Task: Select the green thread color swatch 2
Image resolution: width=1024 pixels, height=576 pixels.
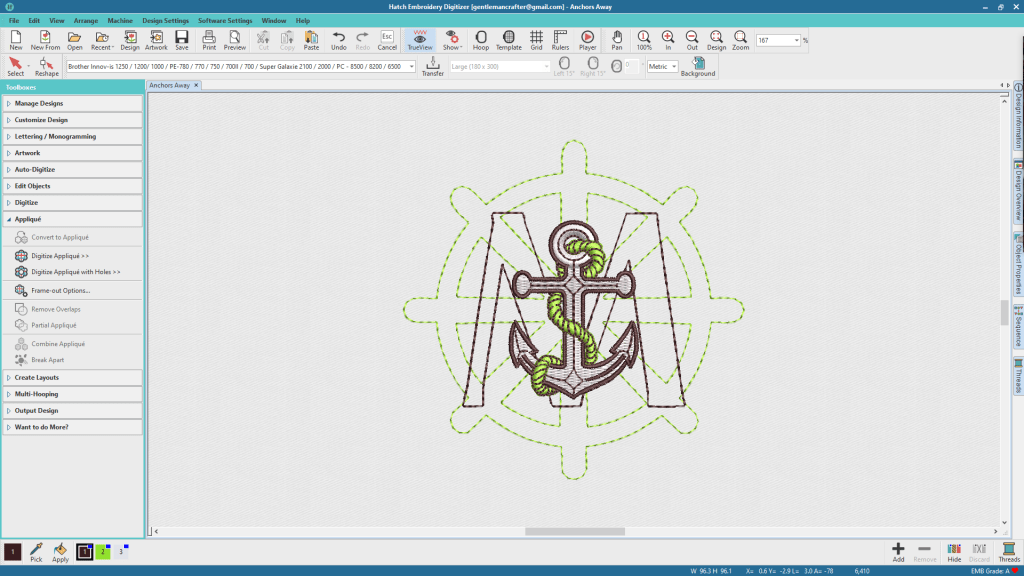Action: 102,552
